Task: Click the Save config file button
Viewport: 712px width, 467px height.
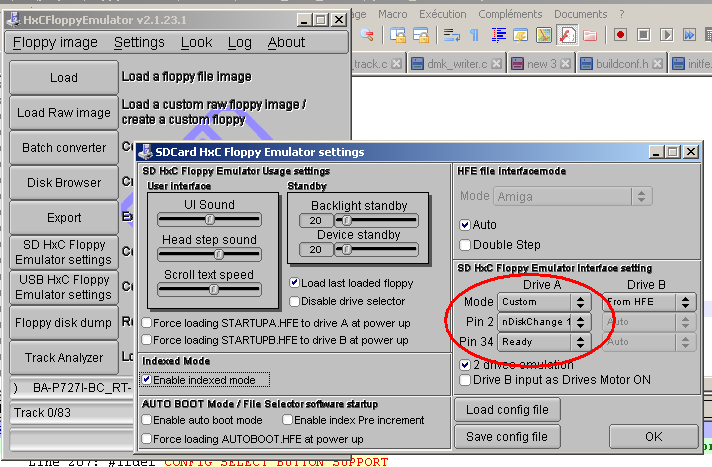Action: [507, 437]
